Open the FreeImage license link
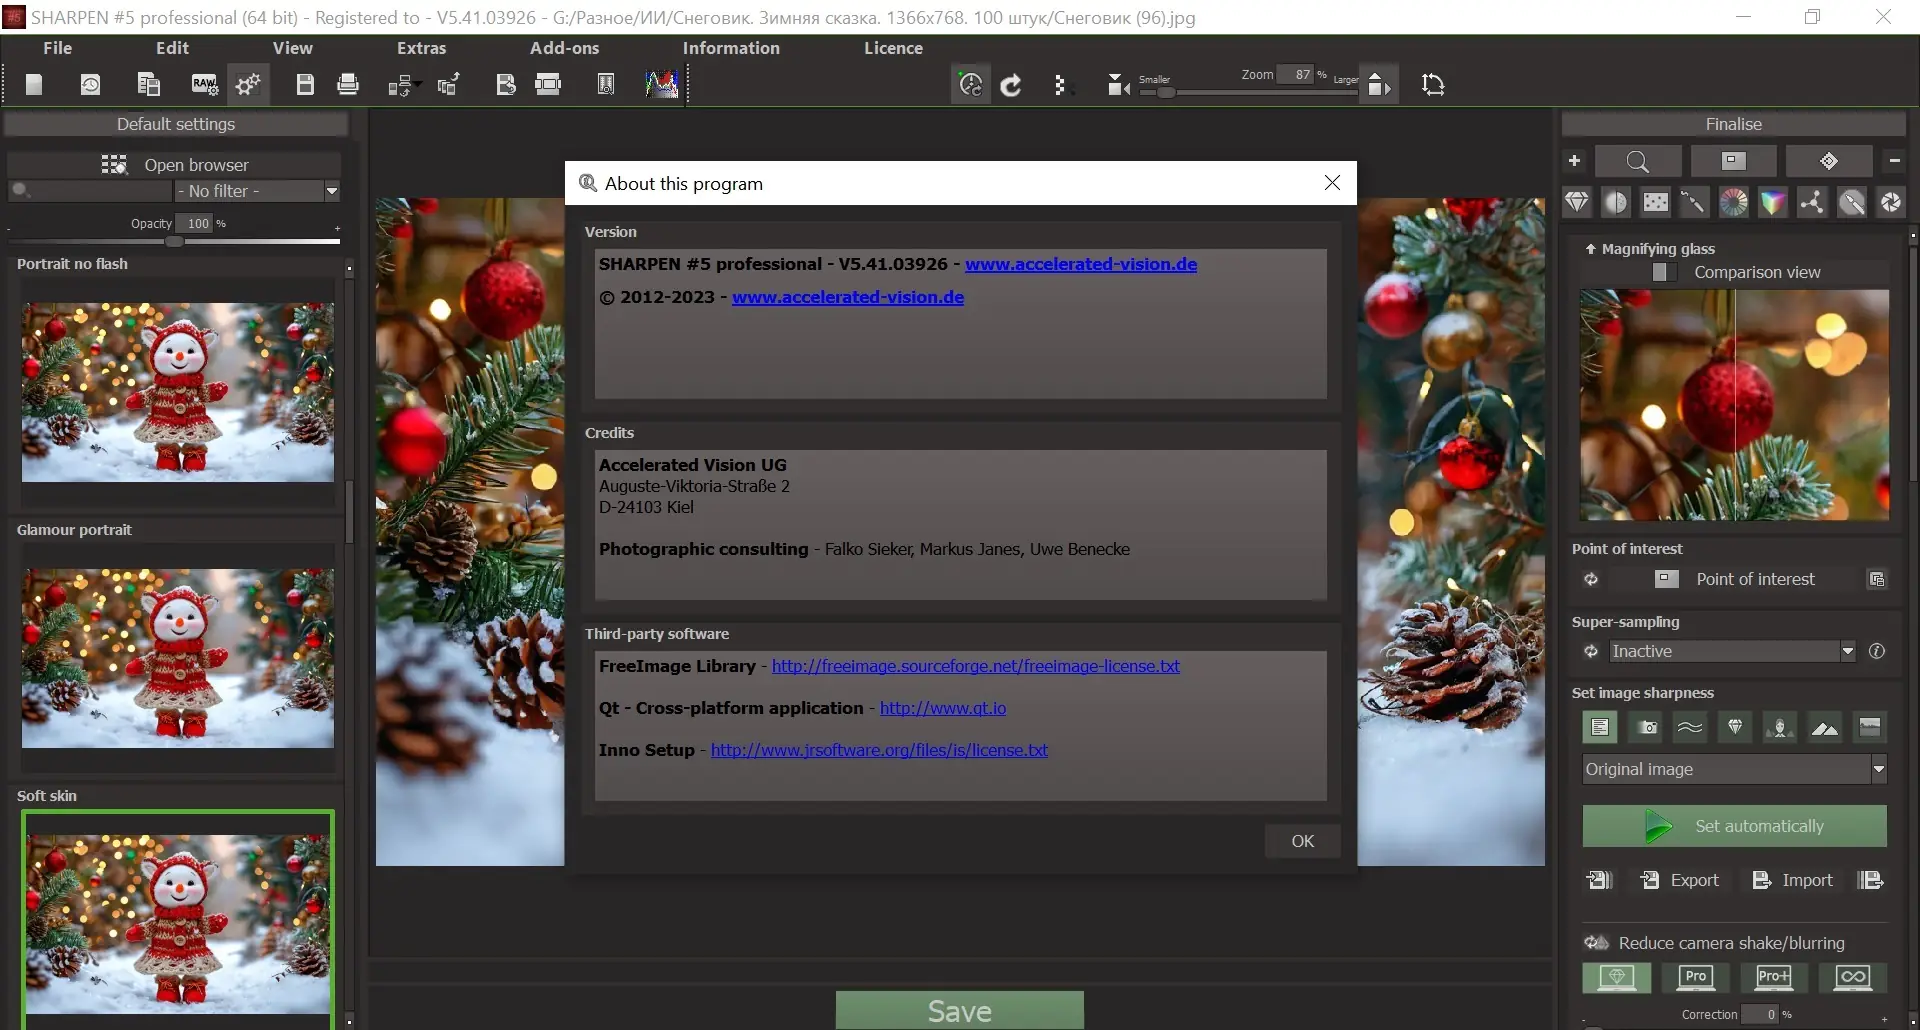This screenshot has width=1920, height=1030. tap(977, 666)
